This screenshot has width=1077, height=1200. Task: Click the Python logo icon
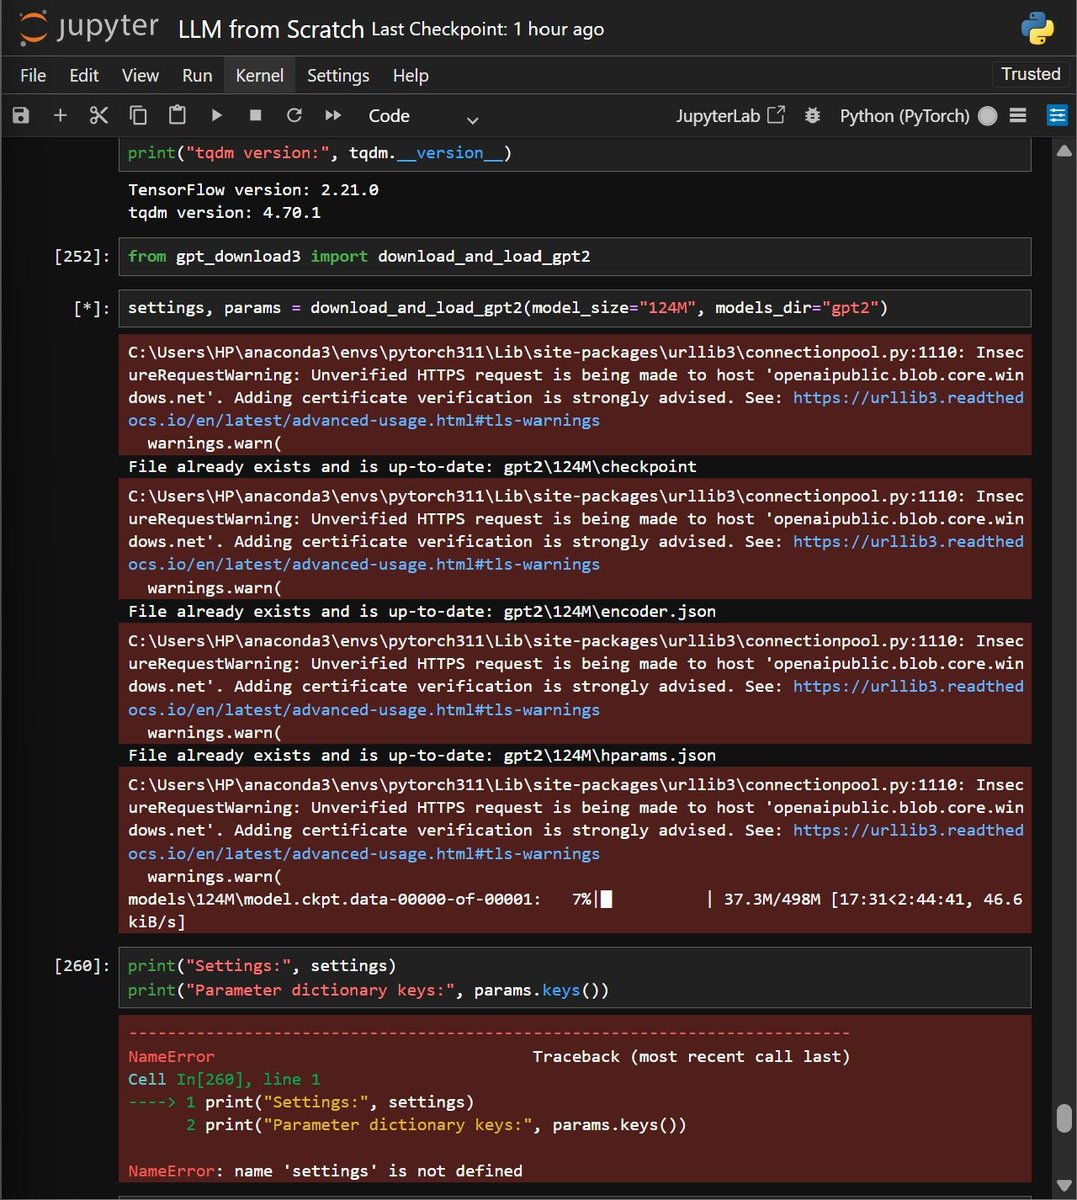(x=1037, y=28)
